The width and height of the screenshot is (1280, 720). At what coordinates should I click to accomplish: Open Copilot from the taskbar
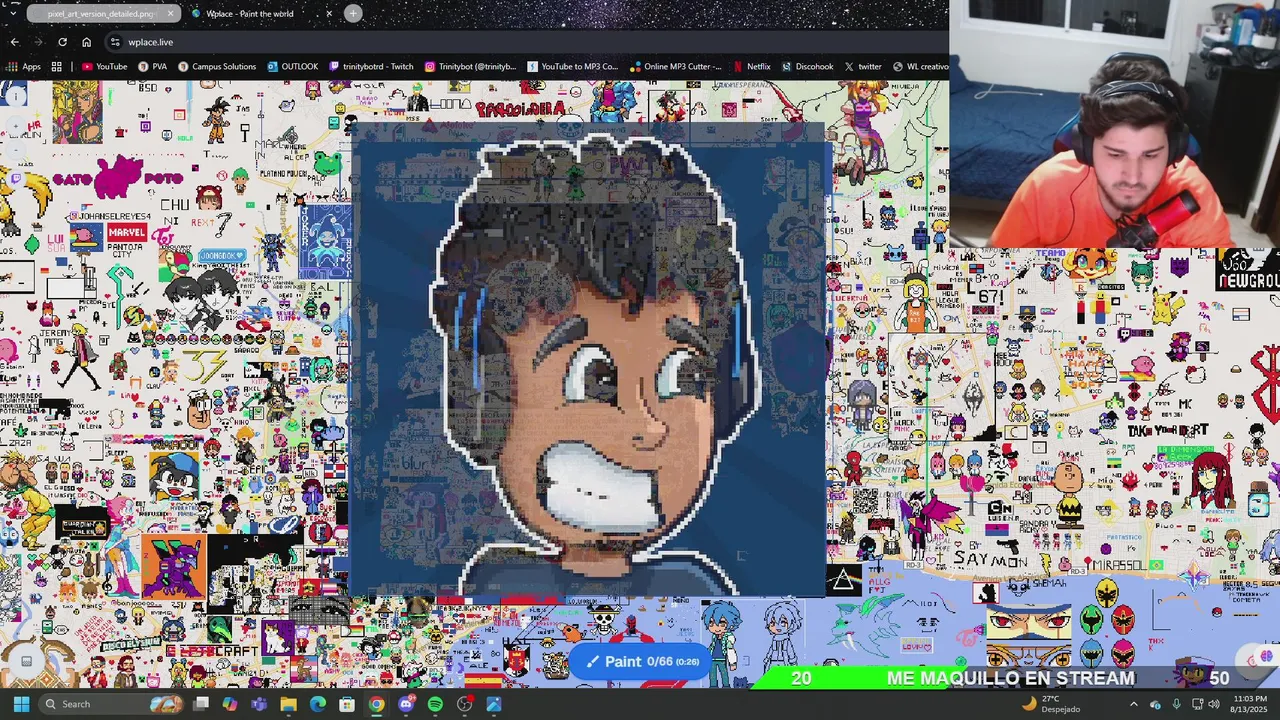coord(230,704)
